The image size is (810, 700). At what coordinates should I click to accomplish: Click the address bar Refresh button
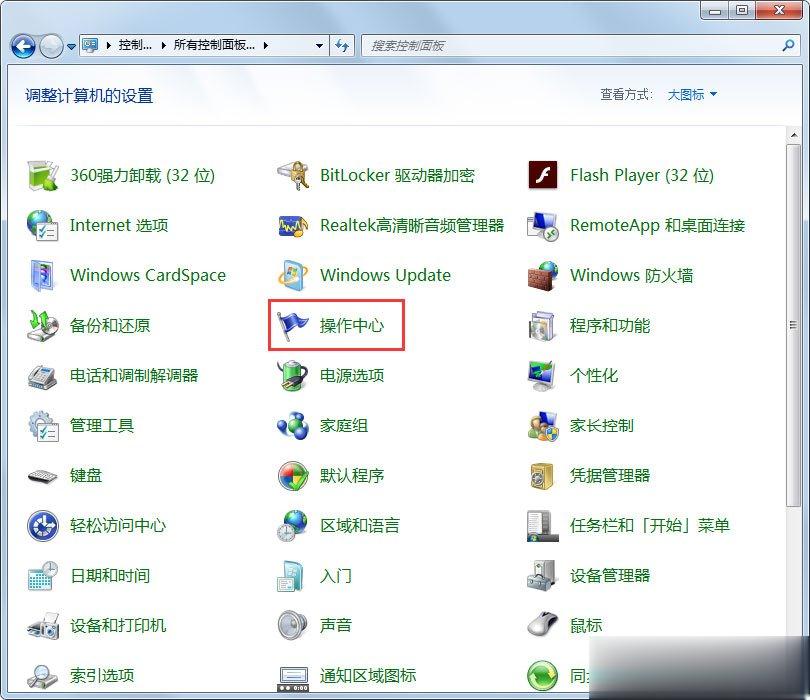[x=342, y=45]
